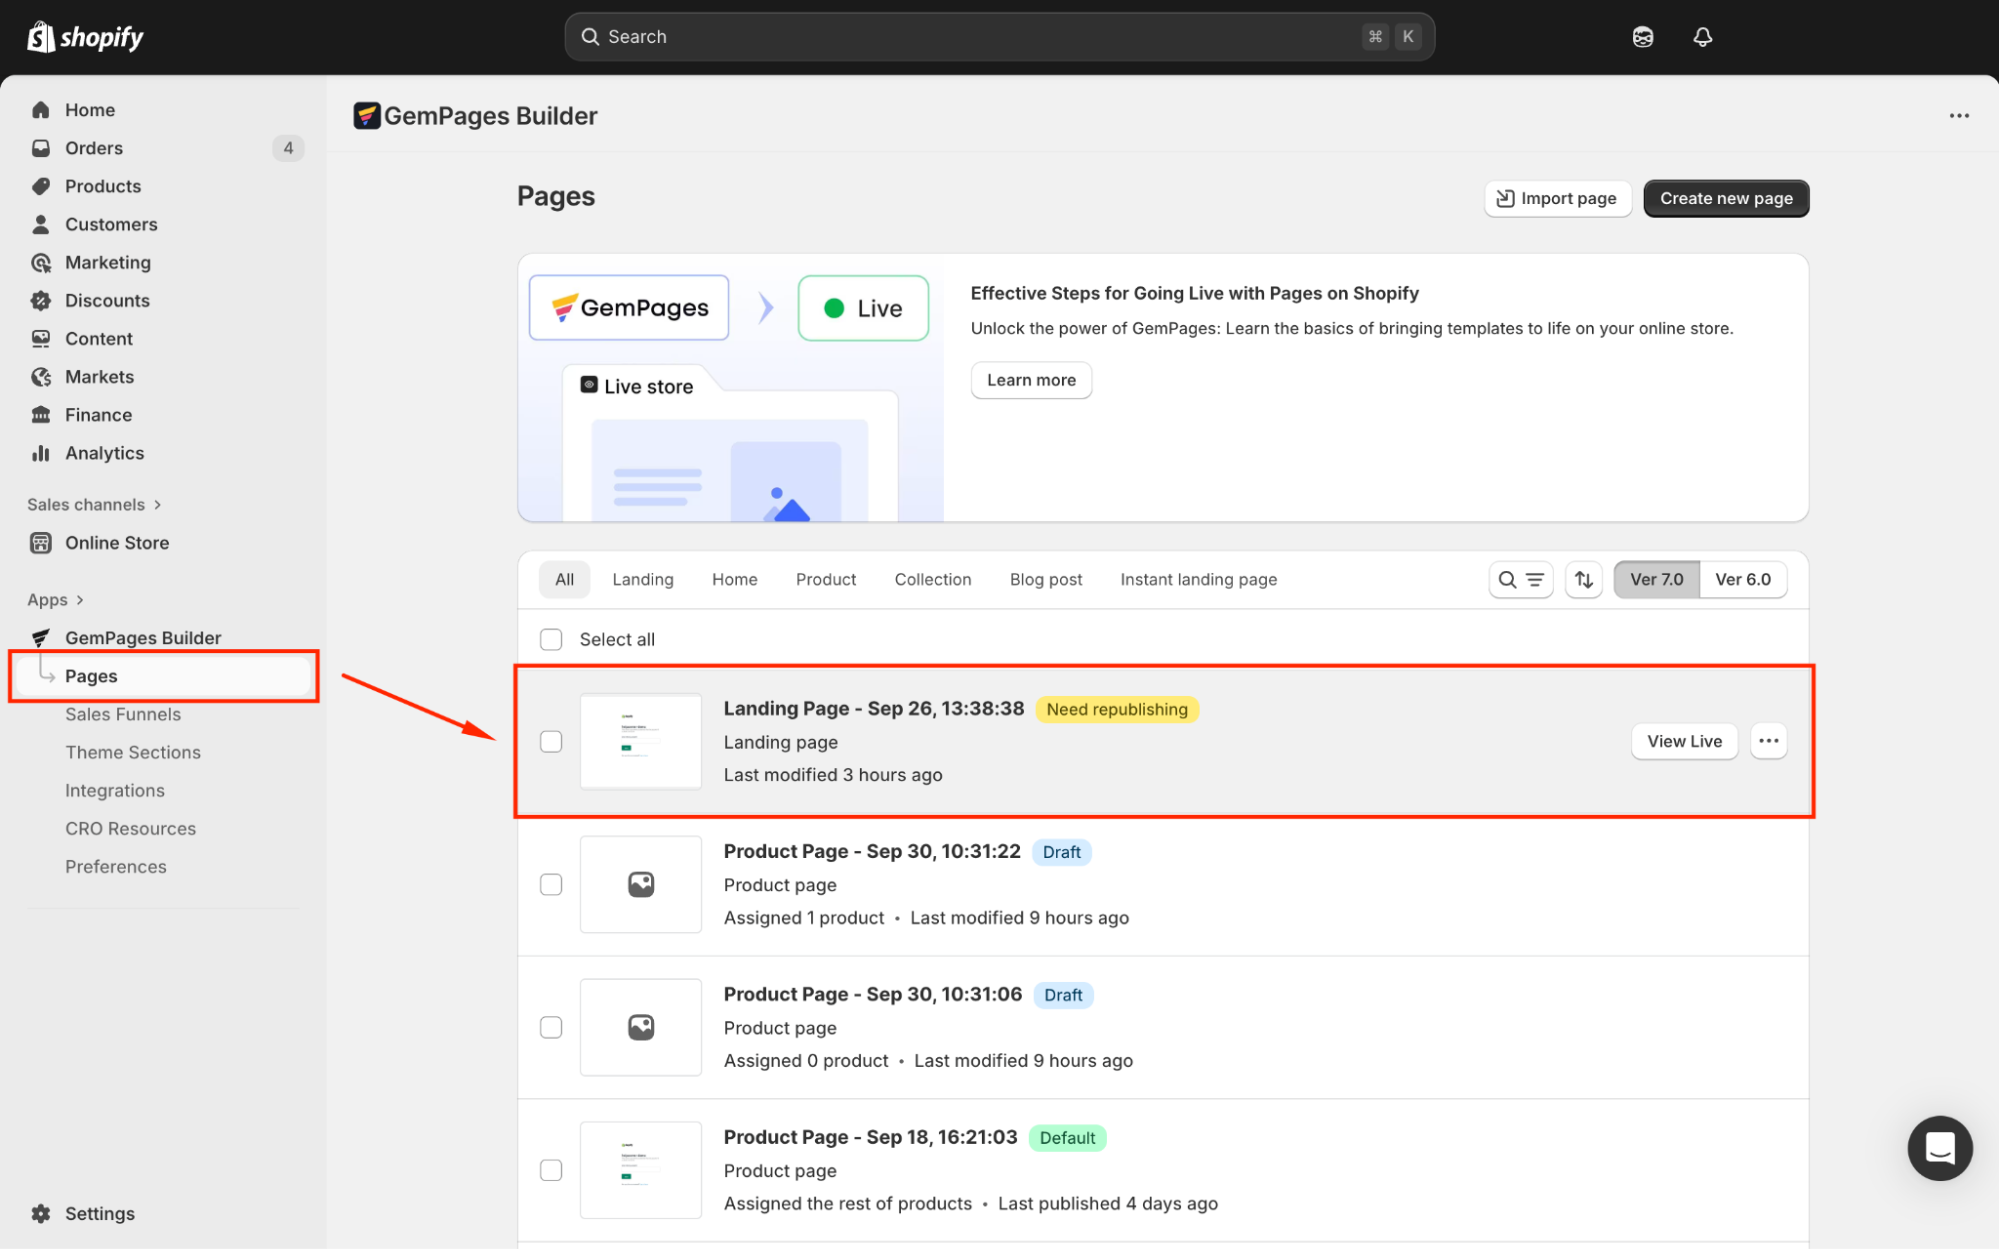This screenshot has width=1999, height=1250.
Task: Expand the Apps section chevron
Action: point(80,600)
